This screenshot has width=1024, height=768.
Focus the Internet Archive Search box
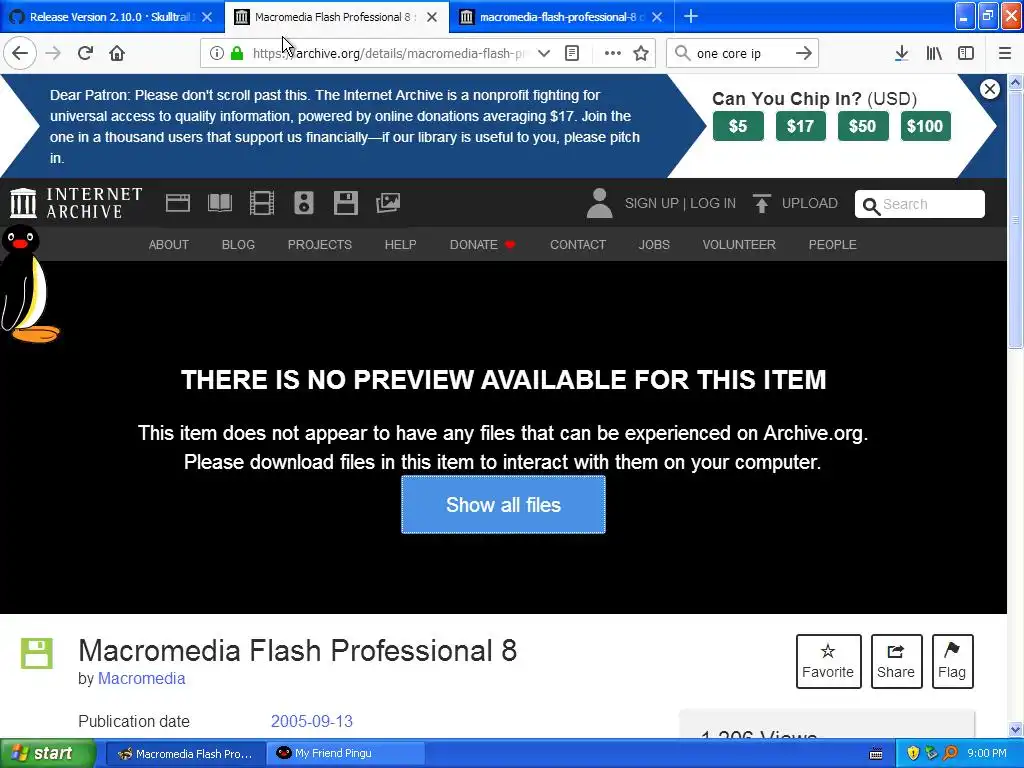pos(920,204)
